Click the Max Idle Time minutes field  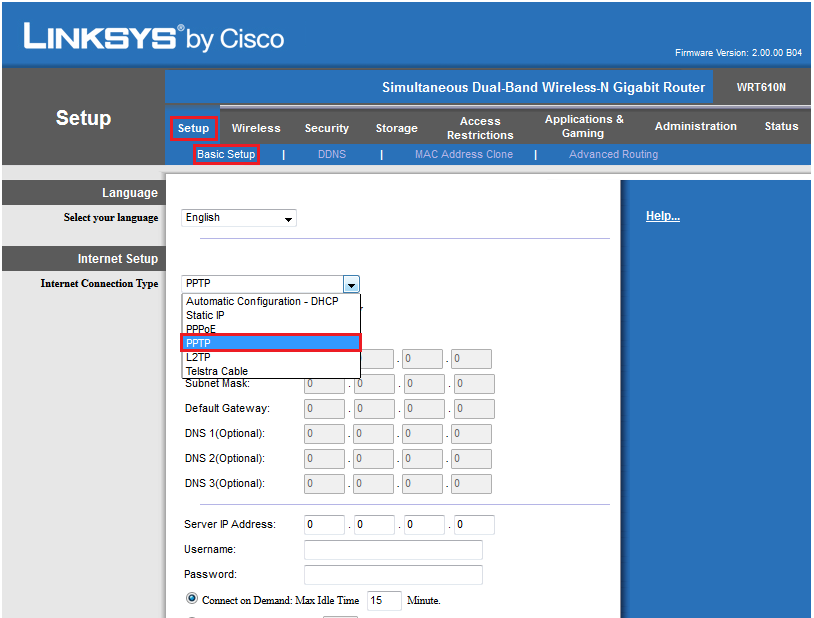coord(384,600)
